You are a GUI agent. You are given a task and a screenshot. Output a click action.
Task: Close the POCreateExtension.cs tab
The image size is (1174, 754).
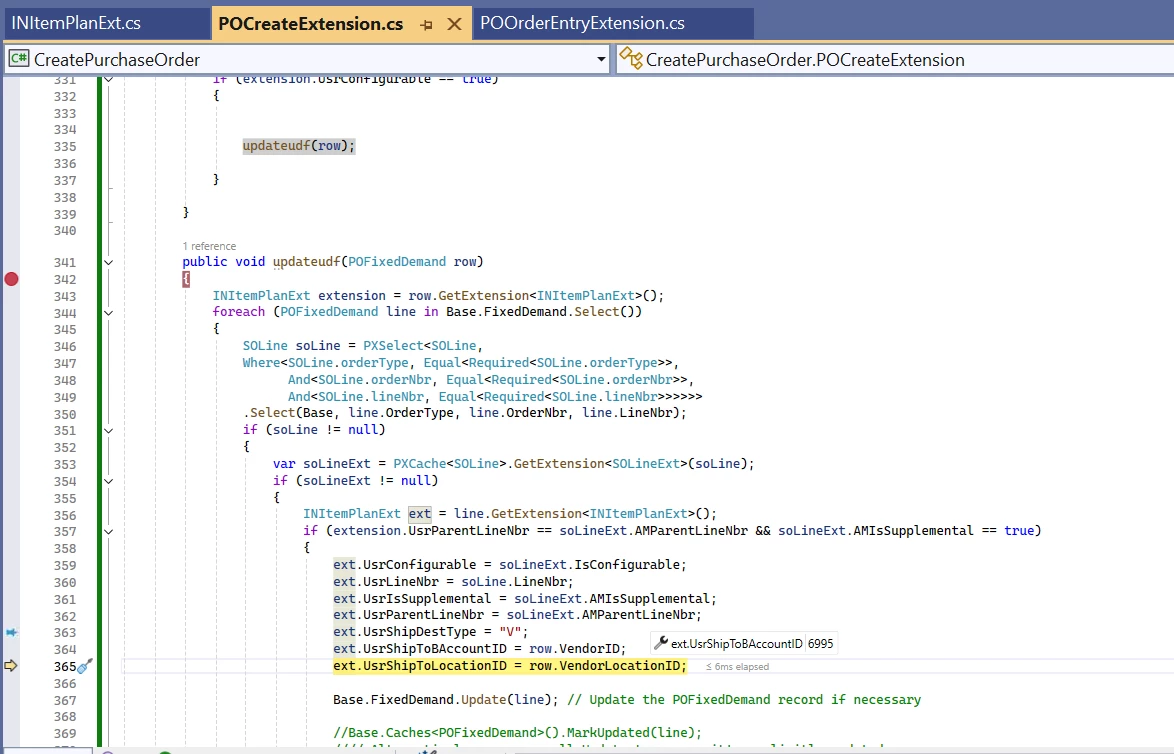tap(455, 23)
